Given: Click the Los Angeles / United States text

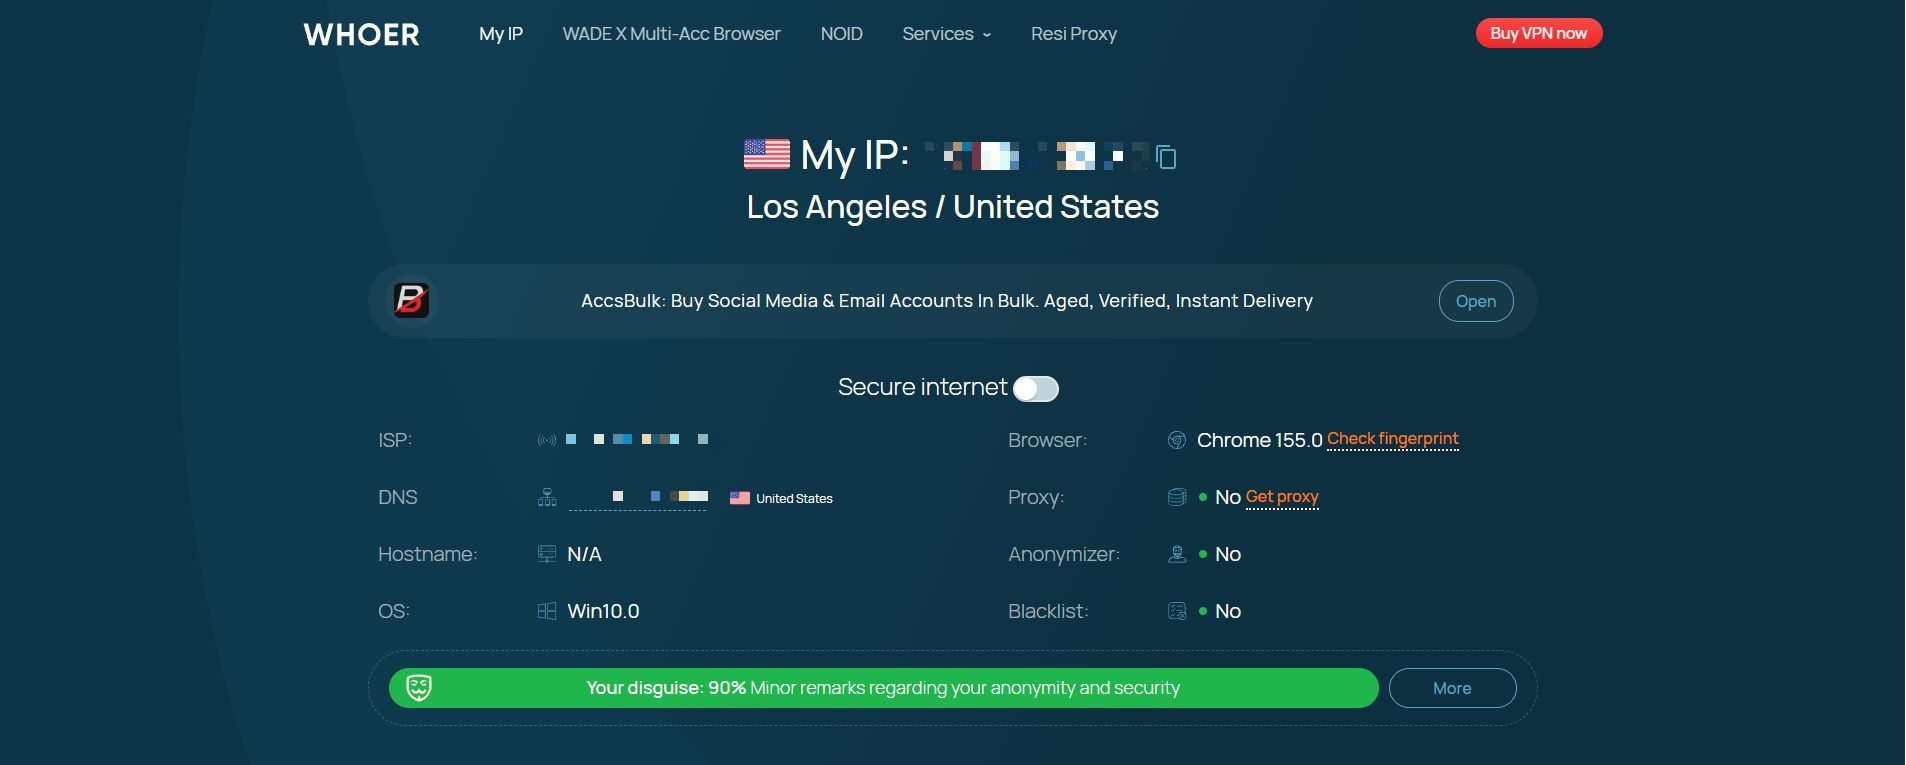Looking at the screenshot, I should [953, 207].
